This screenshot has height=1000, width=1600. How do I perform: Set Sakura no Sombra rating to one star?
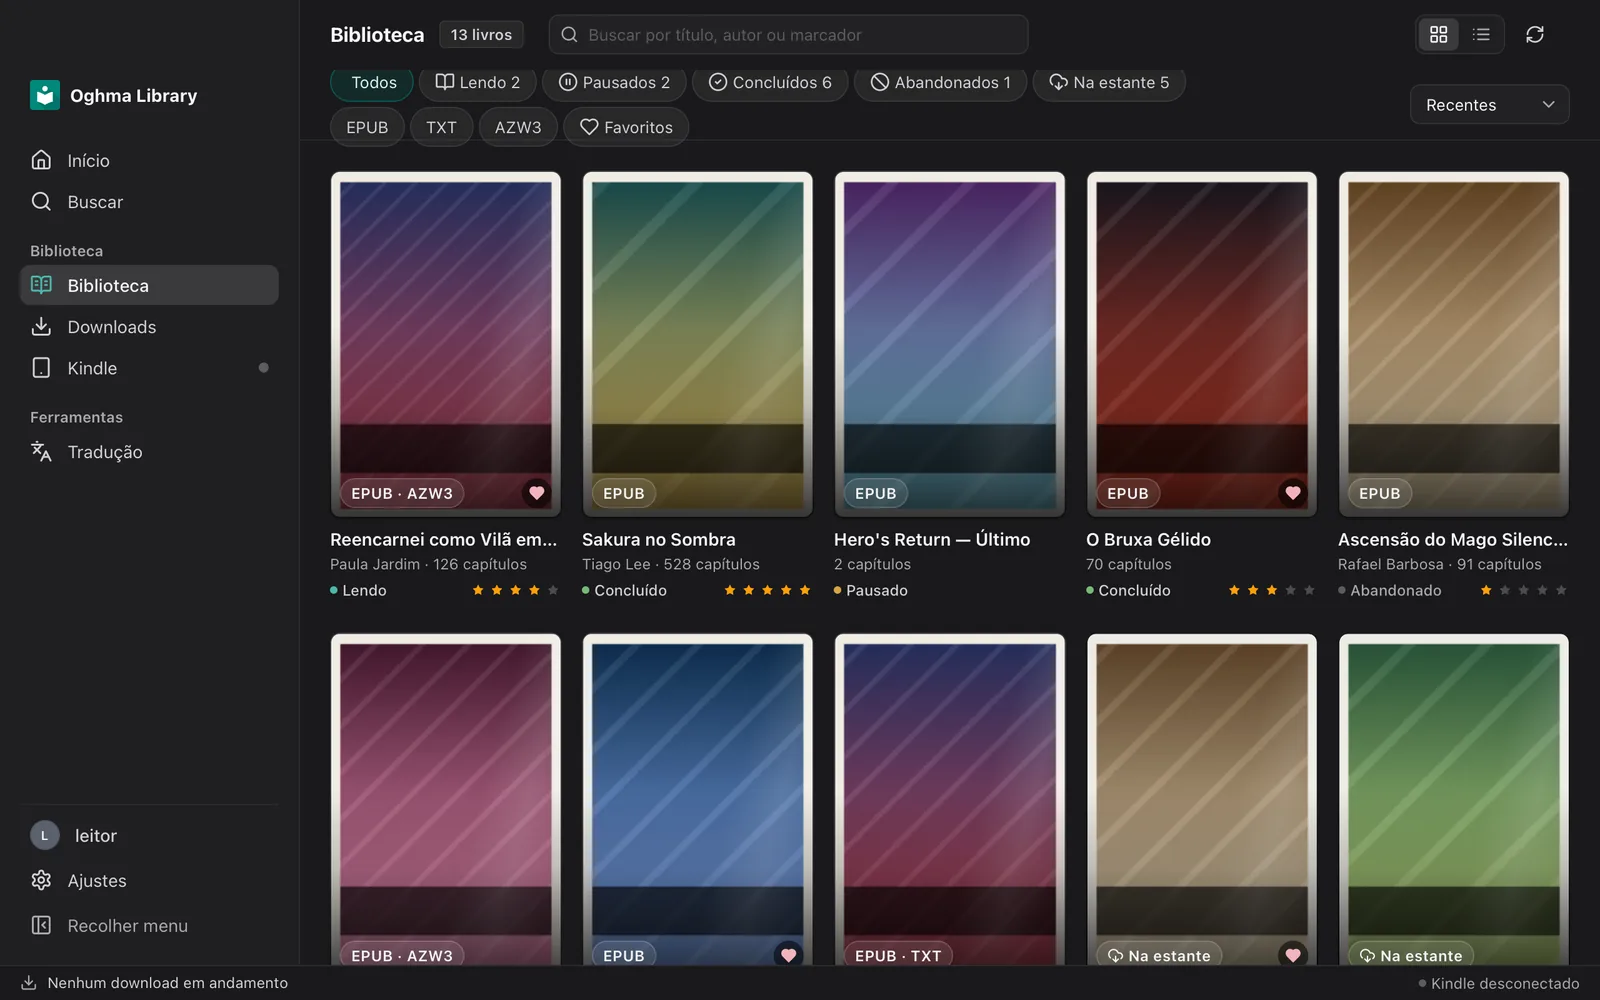point(730,591)
